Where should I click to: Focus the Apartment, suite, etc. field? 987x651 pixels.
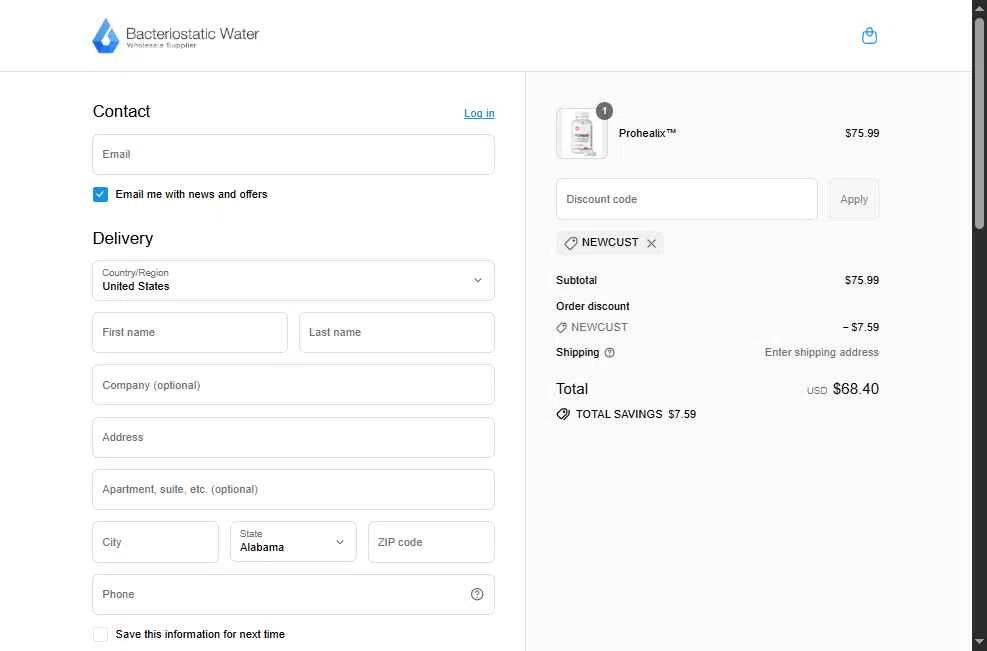click(293, 489)
